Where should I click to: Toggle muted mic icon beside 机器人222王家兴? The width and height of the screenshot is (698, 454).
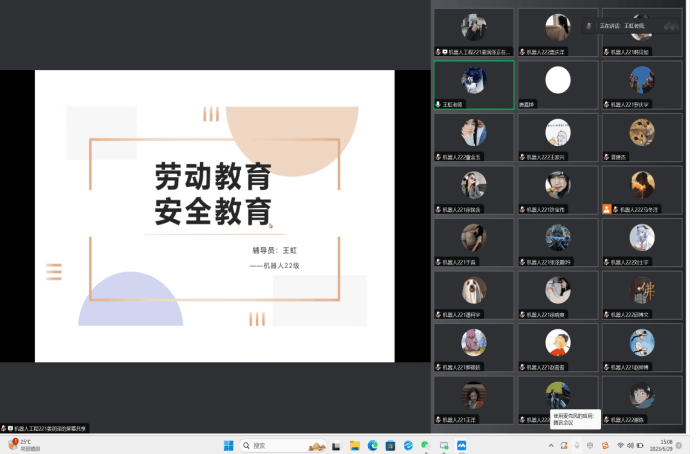click(523, 157)
